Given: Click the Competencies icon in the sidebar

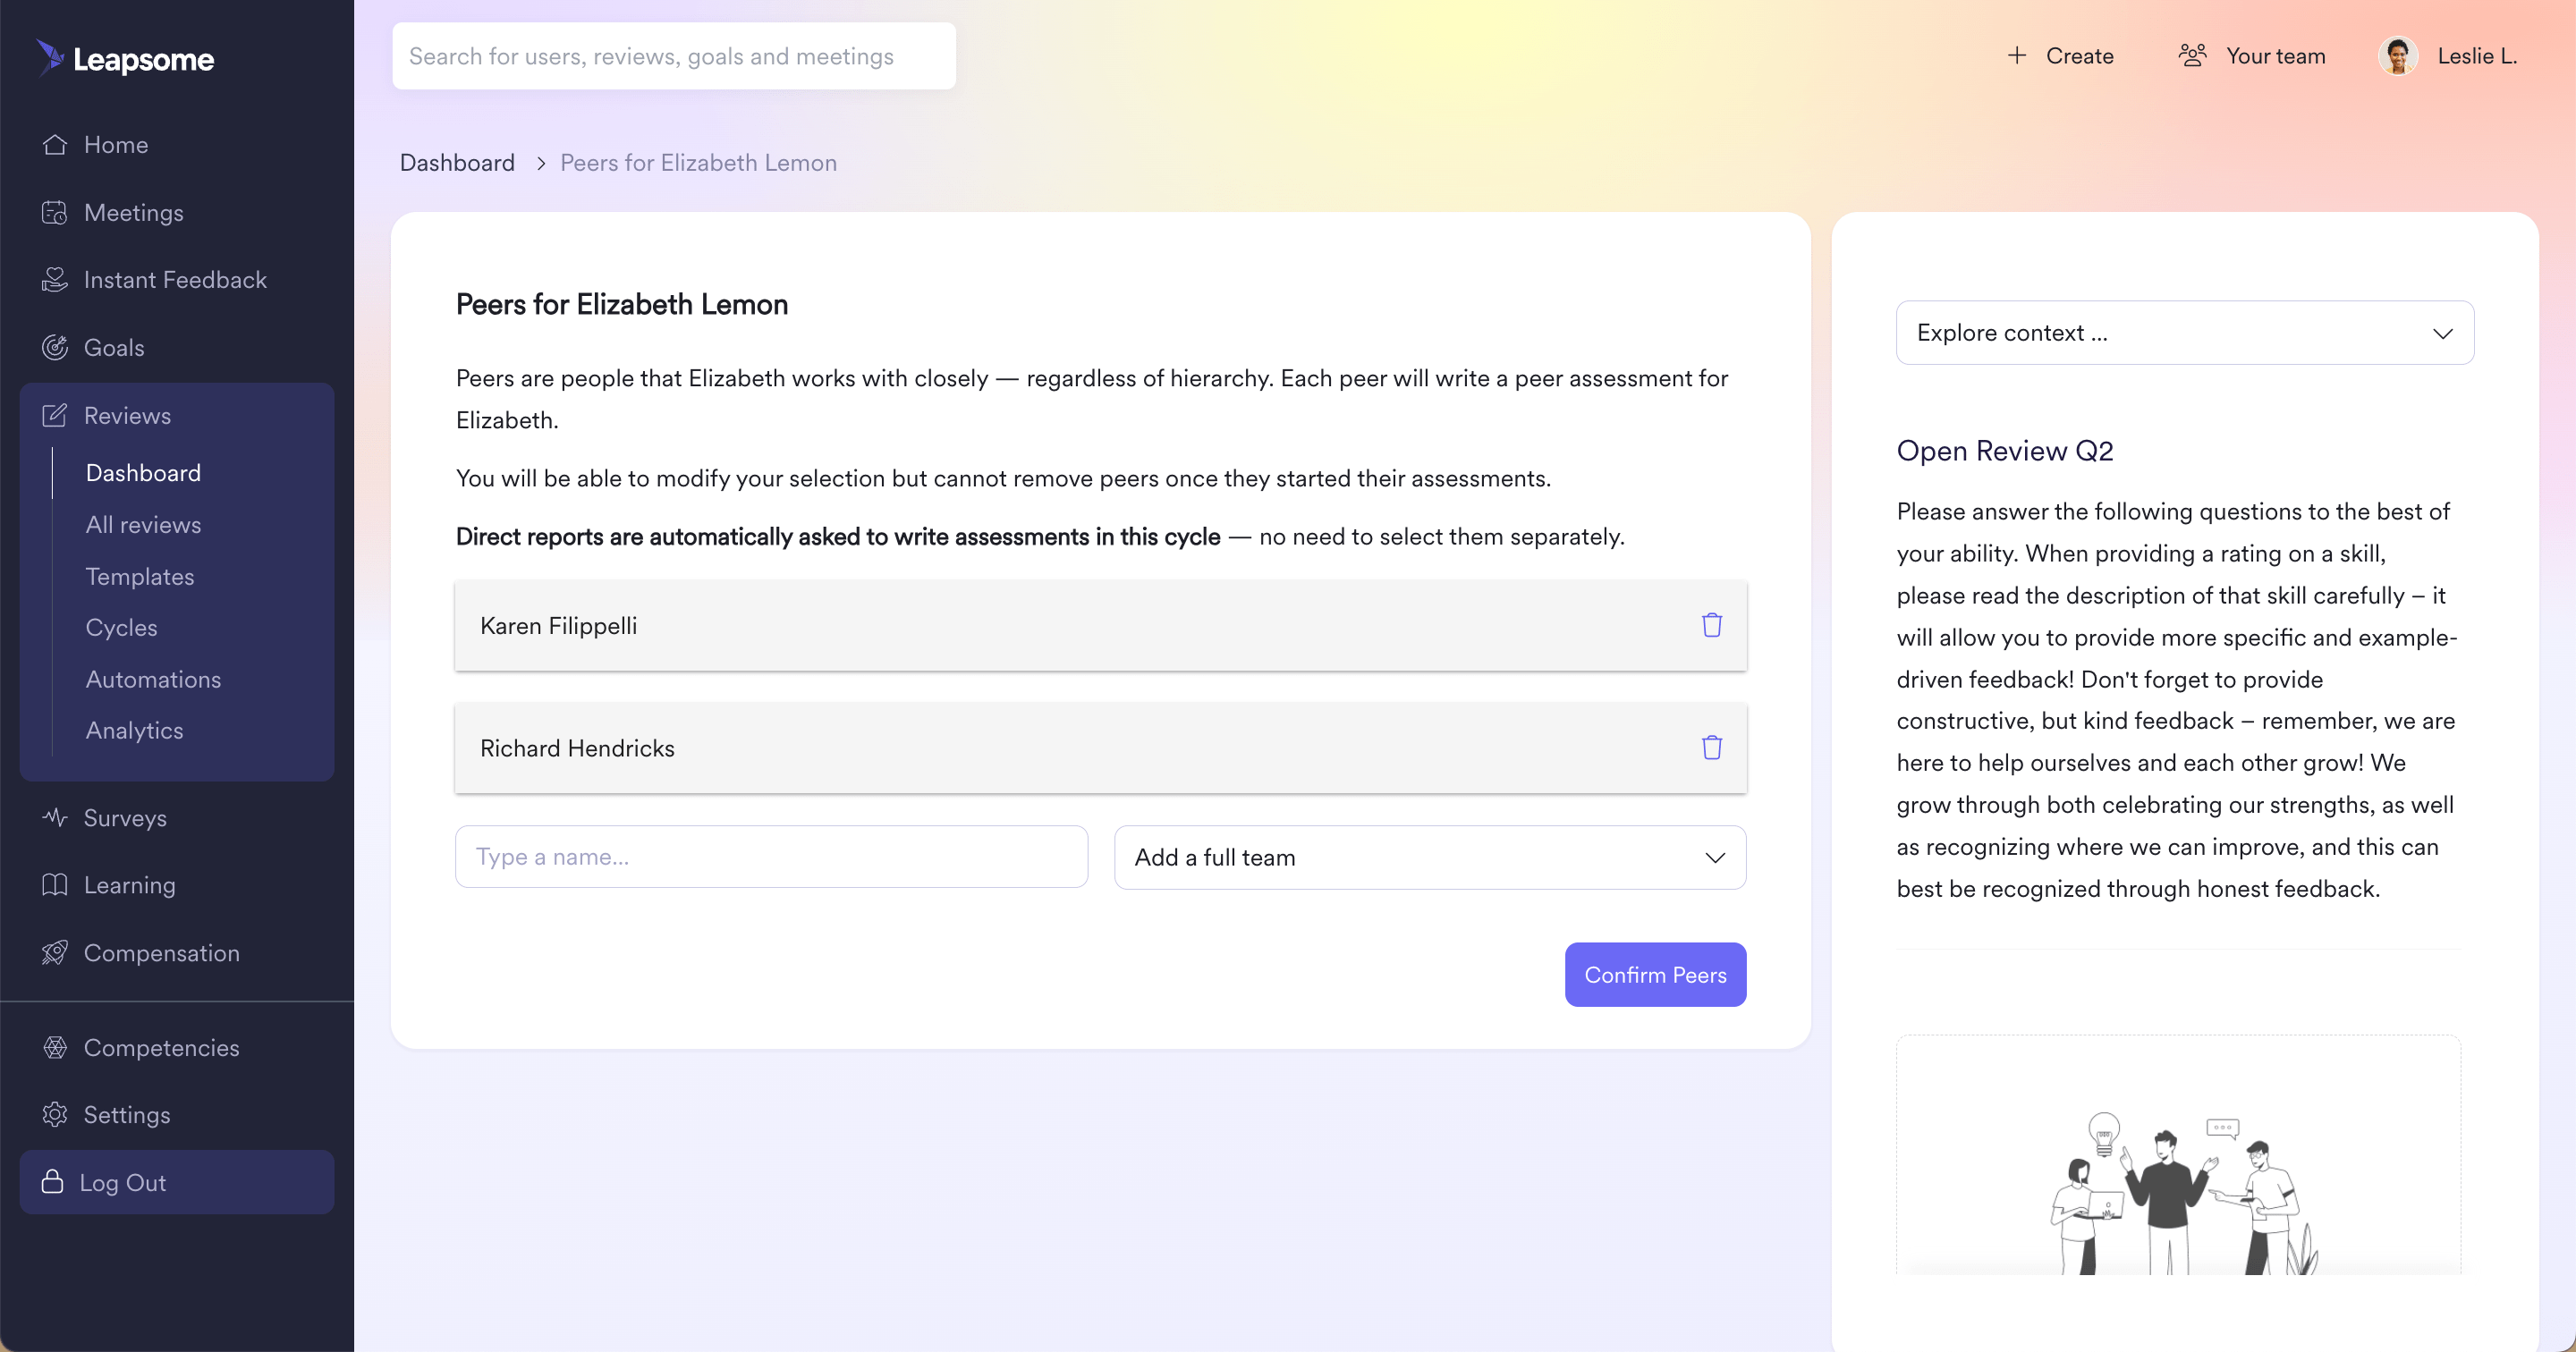Looking at the screenshot, I should tap(56, 1047).
